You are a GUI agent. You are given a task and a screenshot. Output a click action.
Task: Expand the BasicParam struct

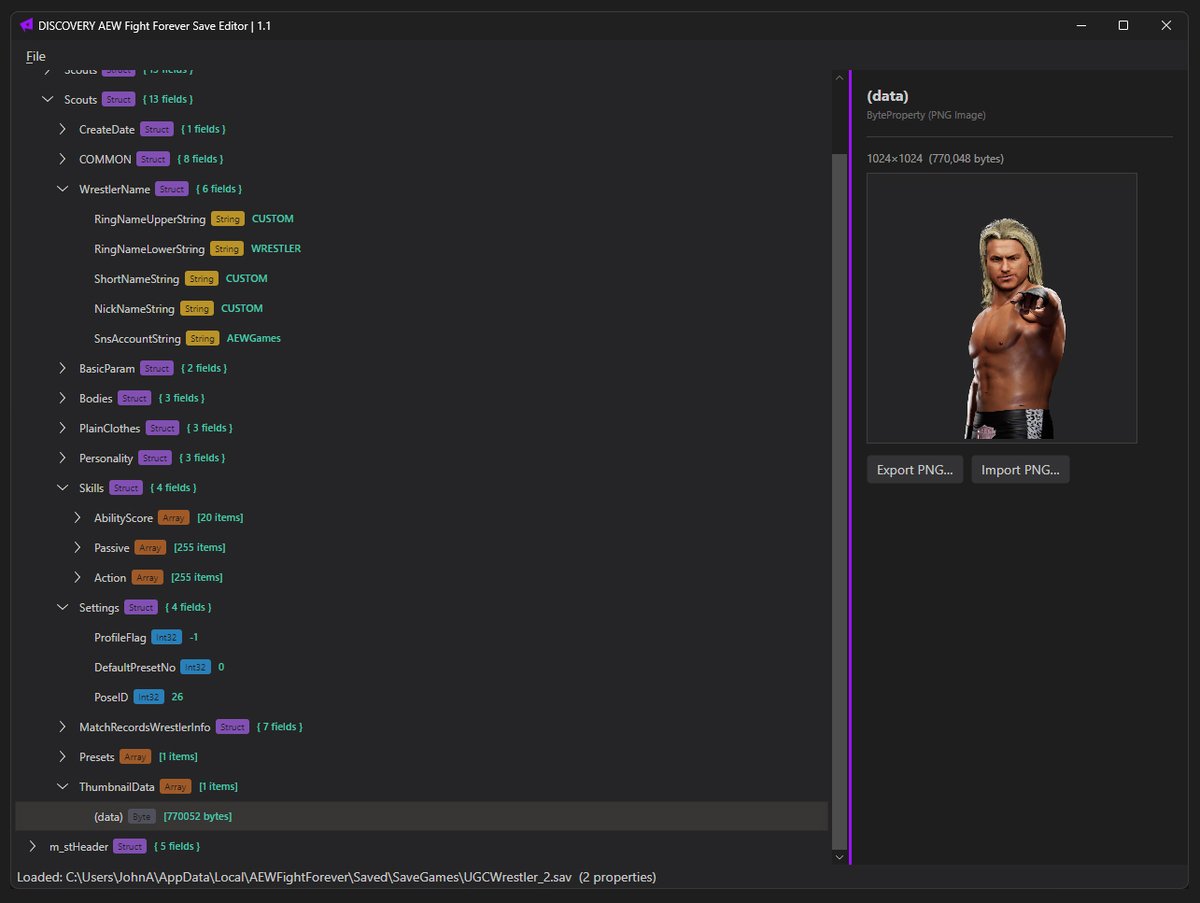point(62,369)
